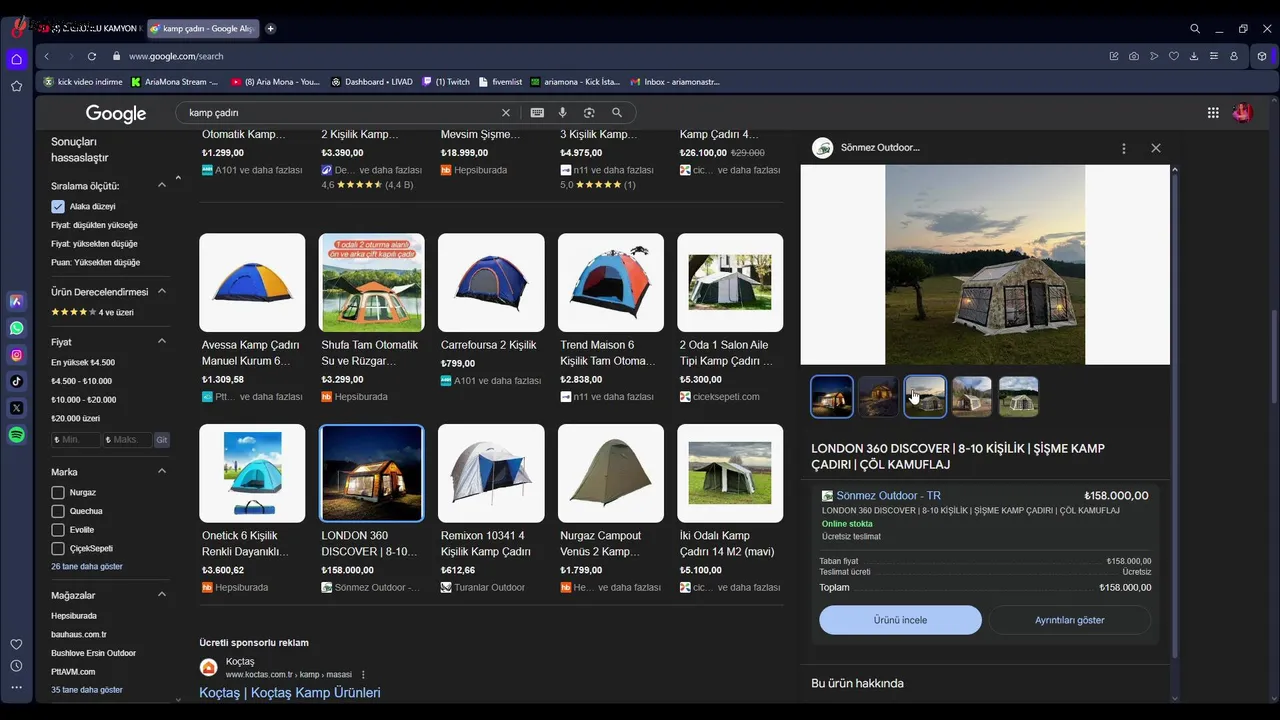This screenshot has height=720, width=1280.
Task: Open Koçtaş Kamp Ürünleri ad link
Action: coord(289,693)
